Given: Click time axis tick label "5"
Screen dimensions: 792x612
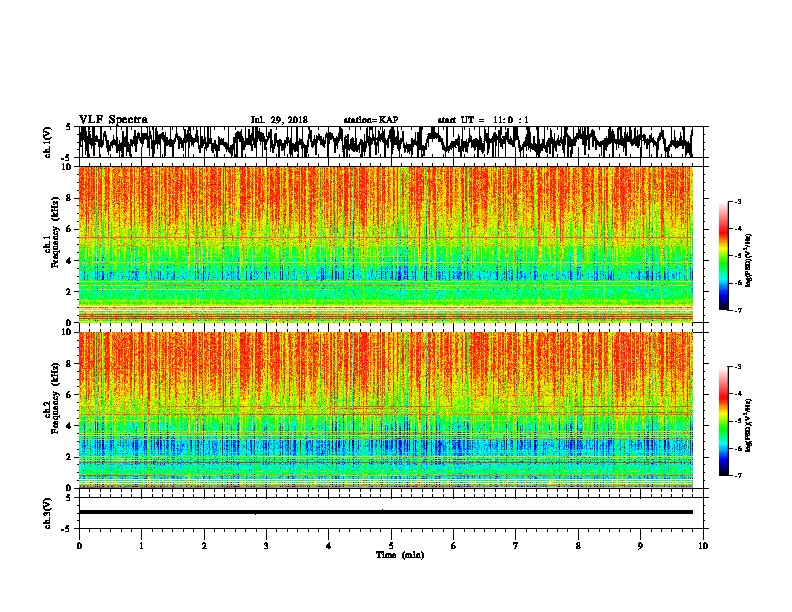Looking at the screenshot, I should point(391,546).
